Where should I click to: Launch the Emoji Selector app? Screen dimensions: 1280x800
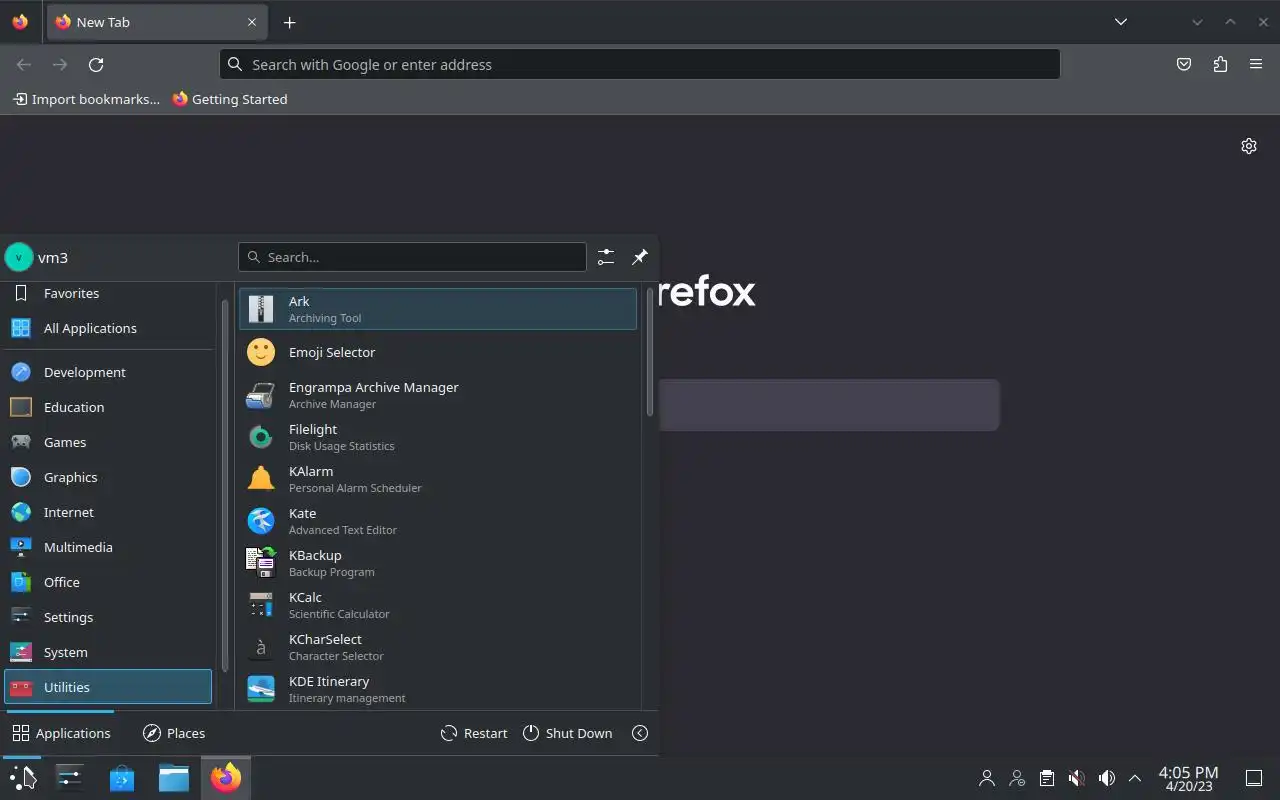click(x=437, y=352)
